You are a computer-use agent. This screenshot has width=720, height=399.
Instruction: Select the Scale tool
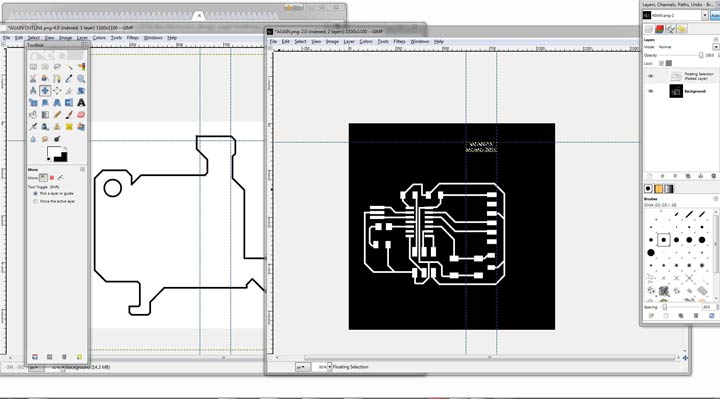coord(33,103)
